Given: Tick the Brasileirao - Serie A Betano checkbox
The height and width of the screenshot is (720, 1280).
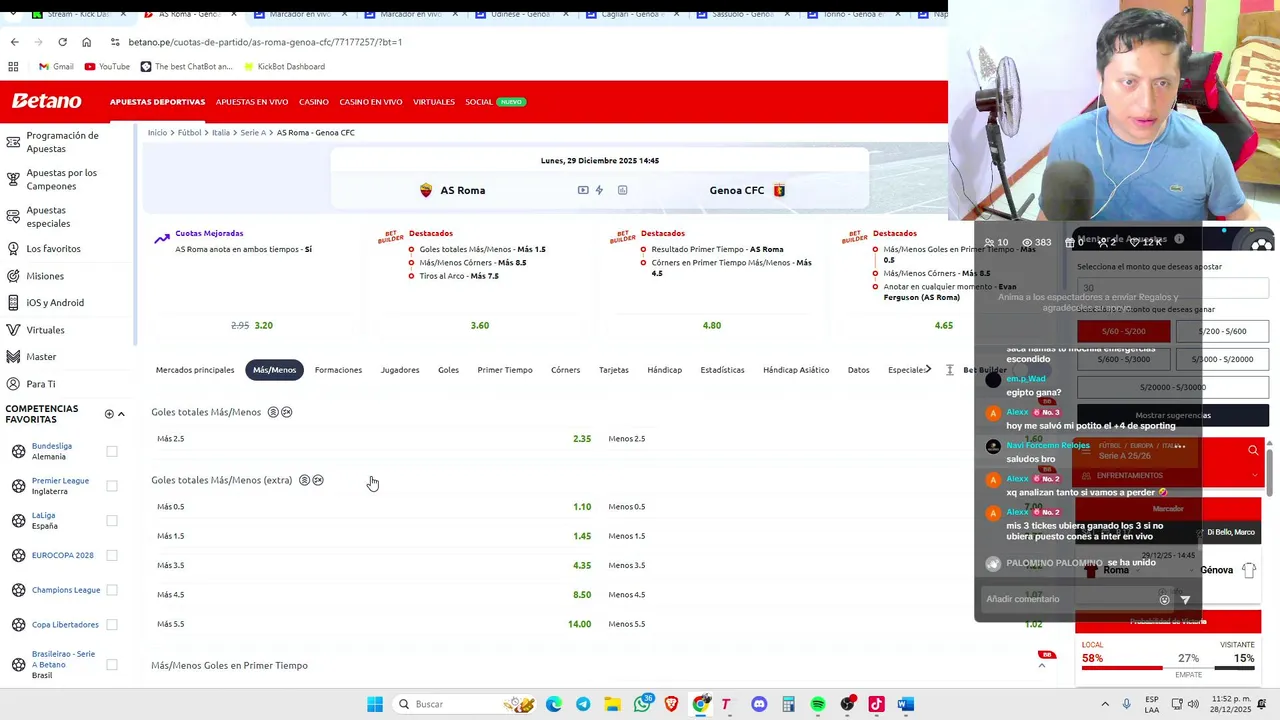Looking at the screenshot, I should [x=112, y=664].
